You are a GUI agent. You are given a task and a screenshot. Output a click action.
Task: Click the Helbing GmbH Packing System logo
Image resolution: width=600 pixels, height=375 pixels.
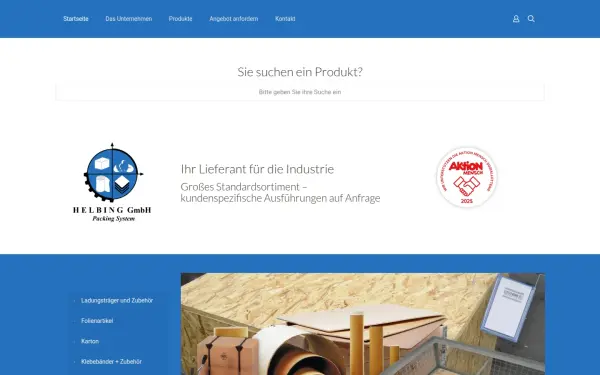click(112, 183)
